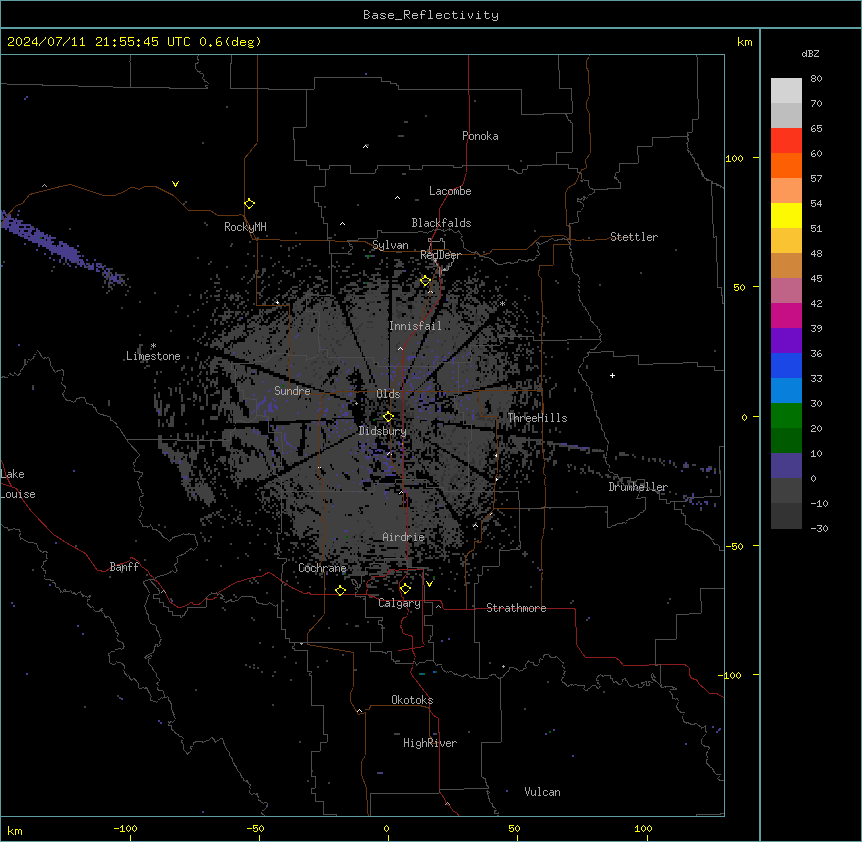Viewport: 862px width, 842px height.
Task: Click the white asterisk marker above Limestone
Action: [x=153, y=346]
